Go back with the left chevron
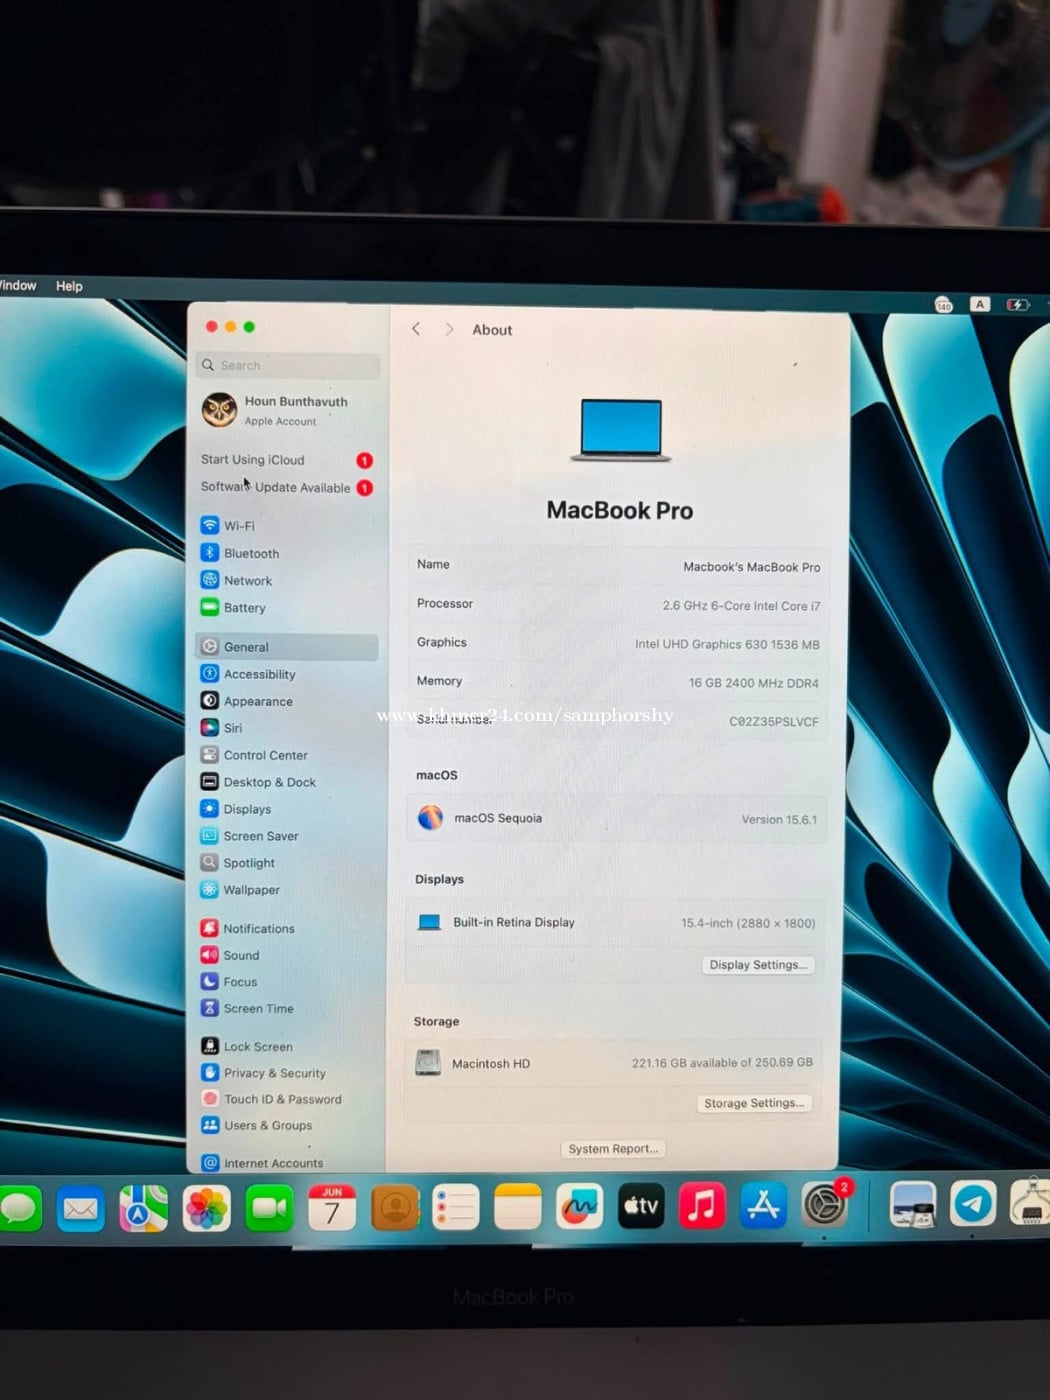This screenshot has height=1400, width=1050. tap(416, 329)
